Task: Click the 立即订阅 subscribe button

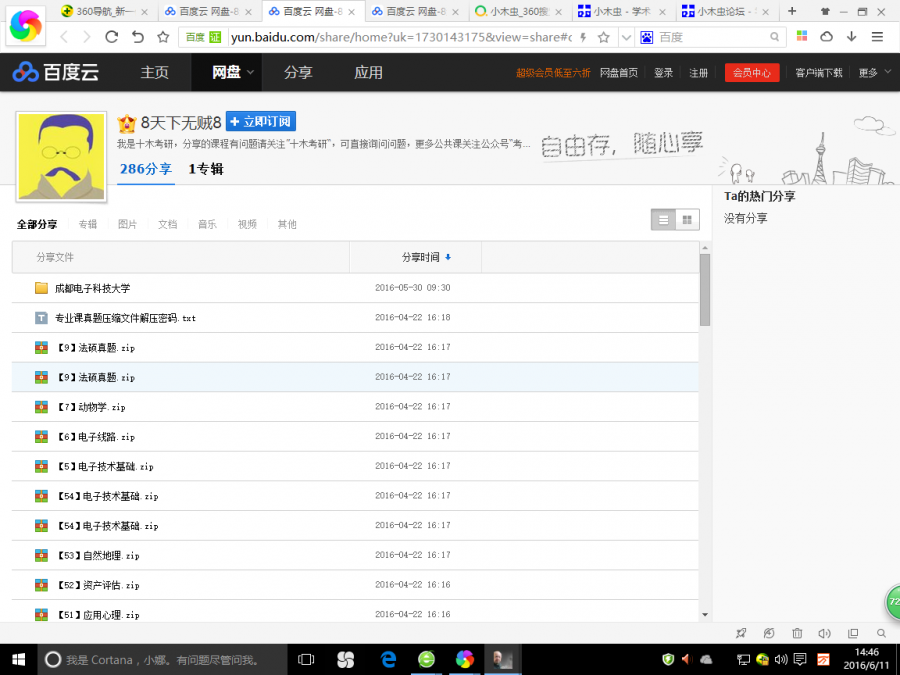Action: pos(261,122)
